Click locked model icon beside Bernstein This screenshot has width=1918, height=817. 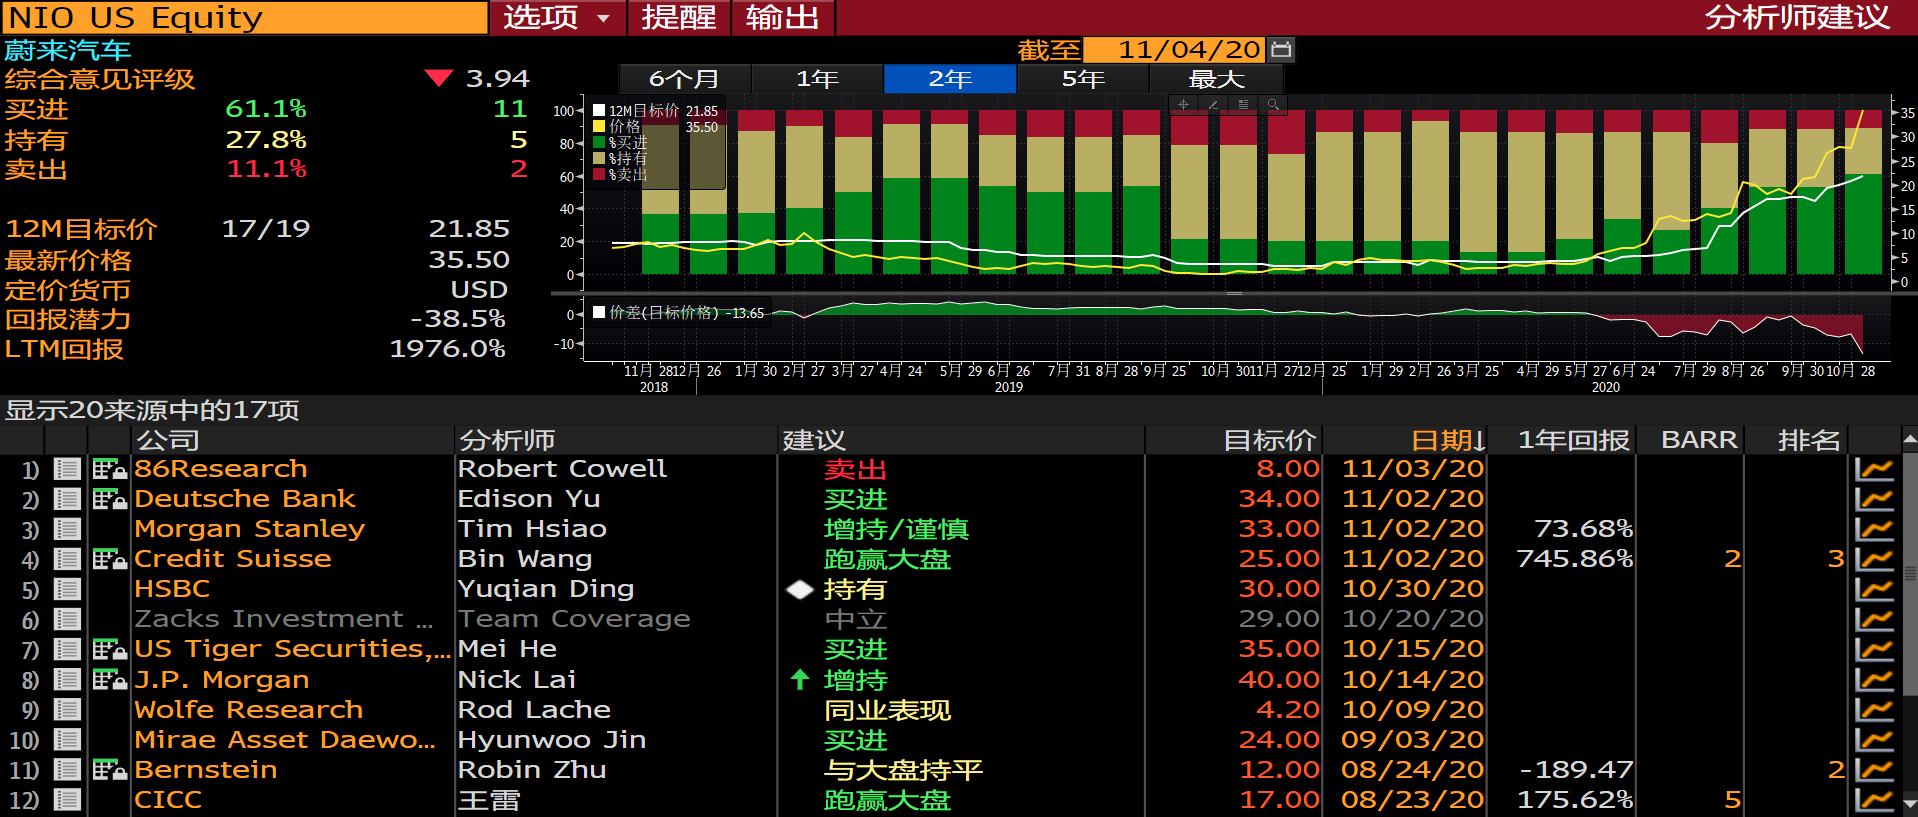(109, 769)
